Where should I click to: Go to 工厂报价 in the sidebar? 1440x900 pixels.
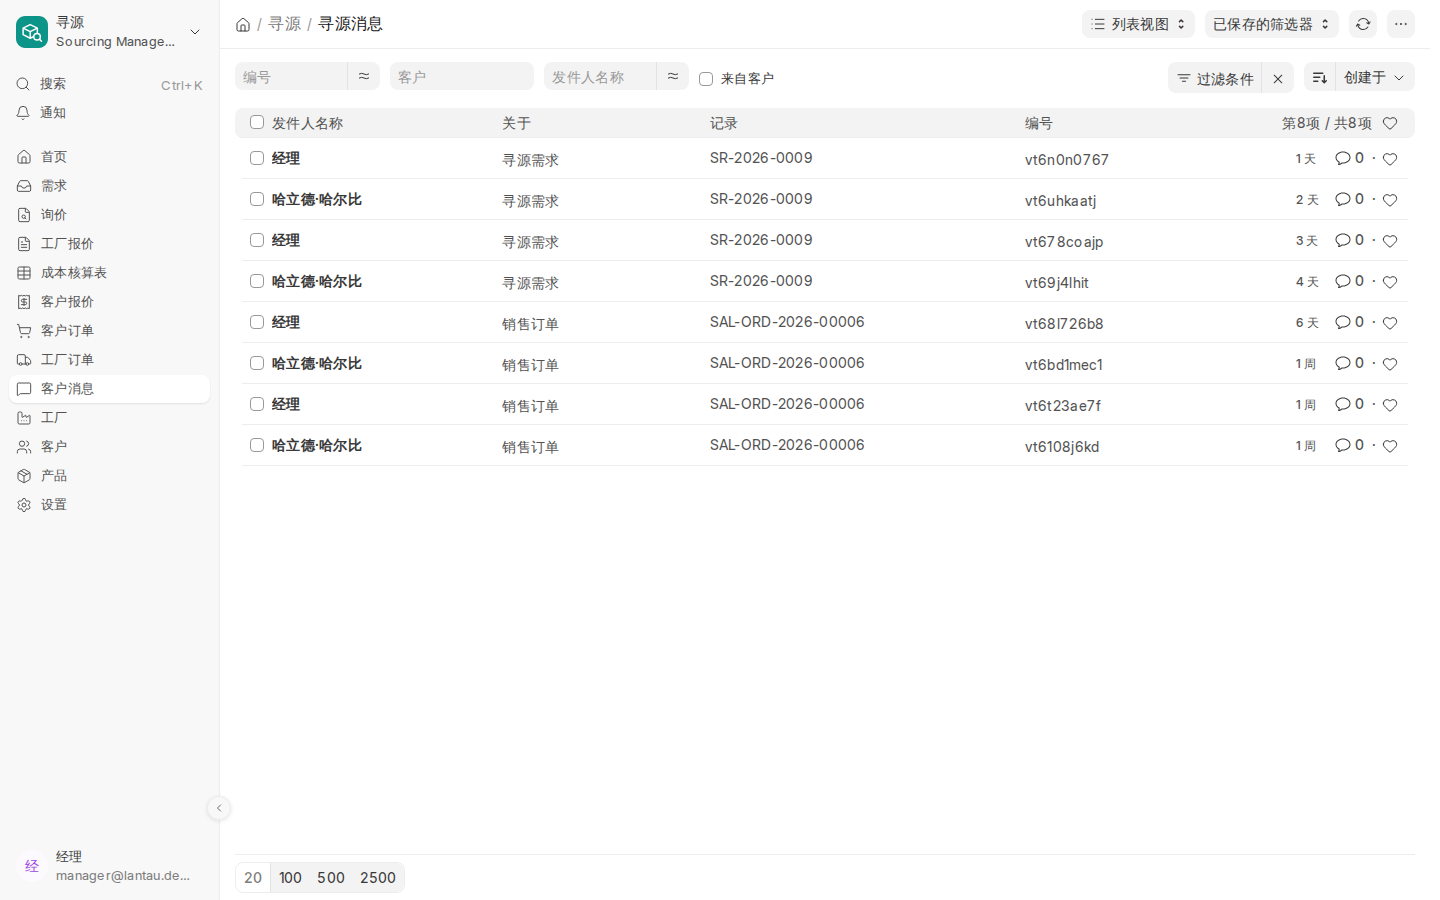click(x=109, y=244)
